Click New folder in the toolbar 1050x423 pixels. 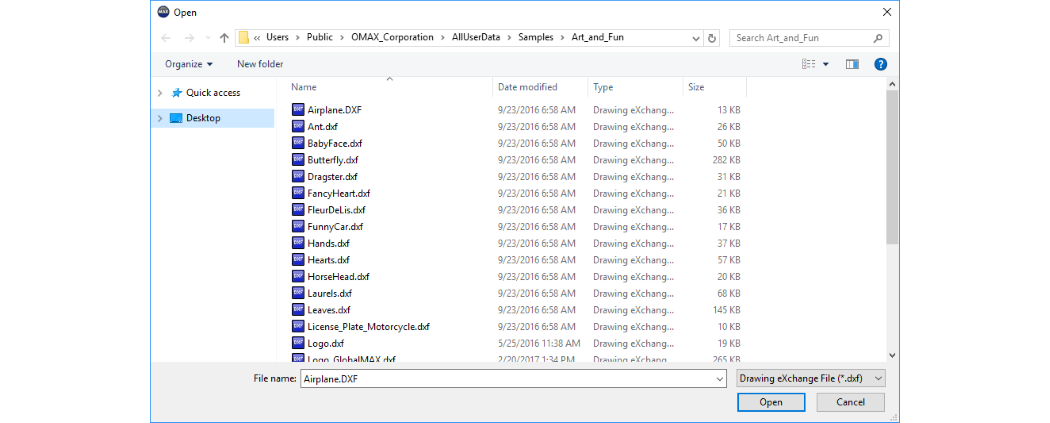[260, 64]
